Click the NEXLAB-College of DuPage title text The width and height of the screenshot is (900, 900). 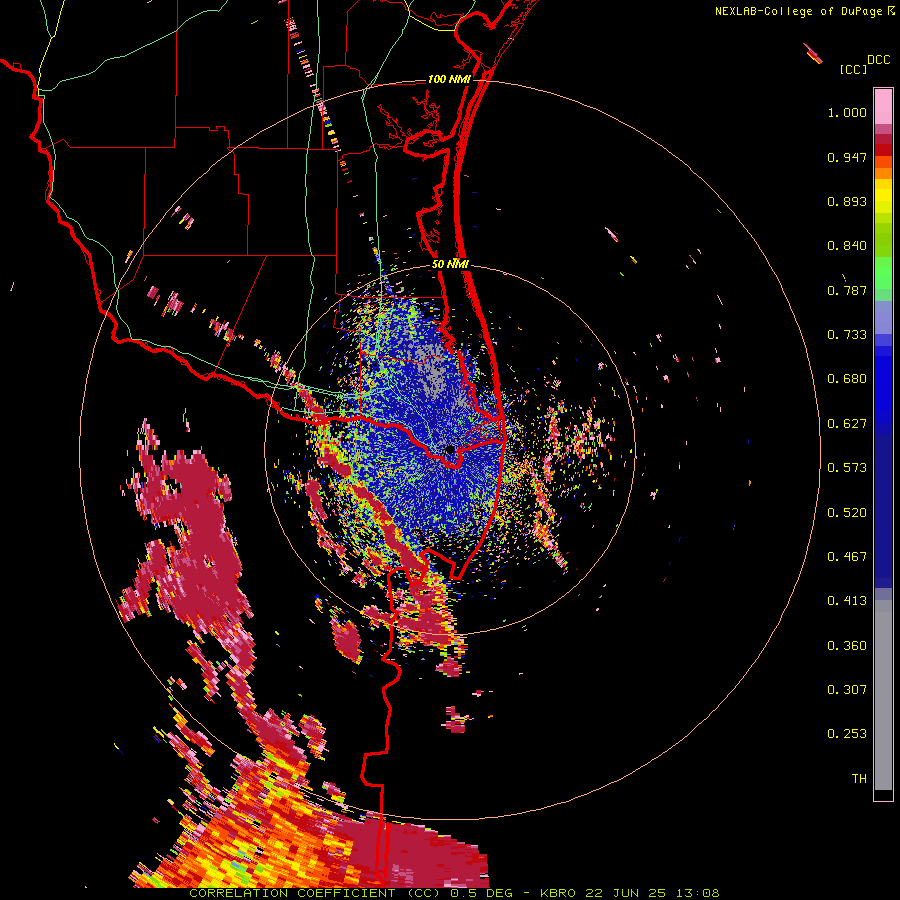(x=800, y=11)
